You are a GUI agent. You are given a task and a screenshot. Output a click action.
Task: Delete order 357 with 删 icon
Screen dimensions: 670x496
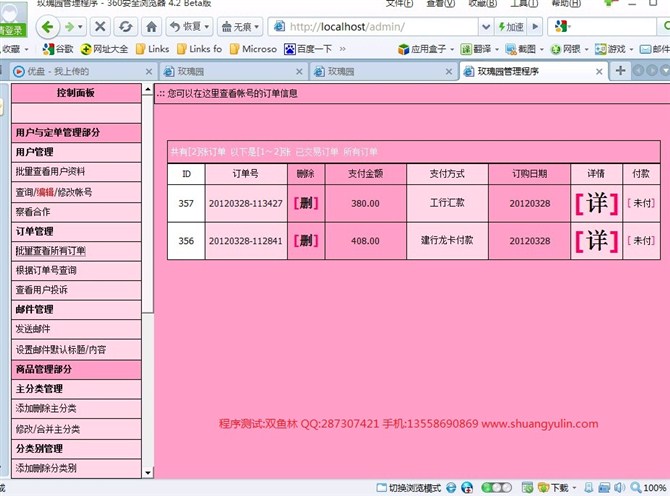(306, 203)
